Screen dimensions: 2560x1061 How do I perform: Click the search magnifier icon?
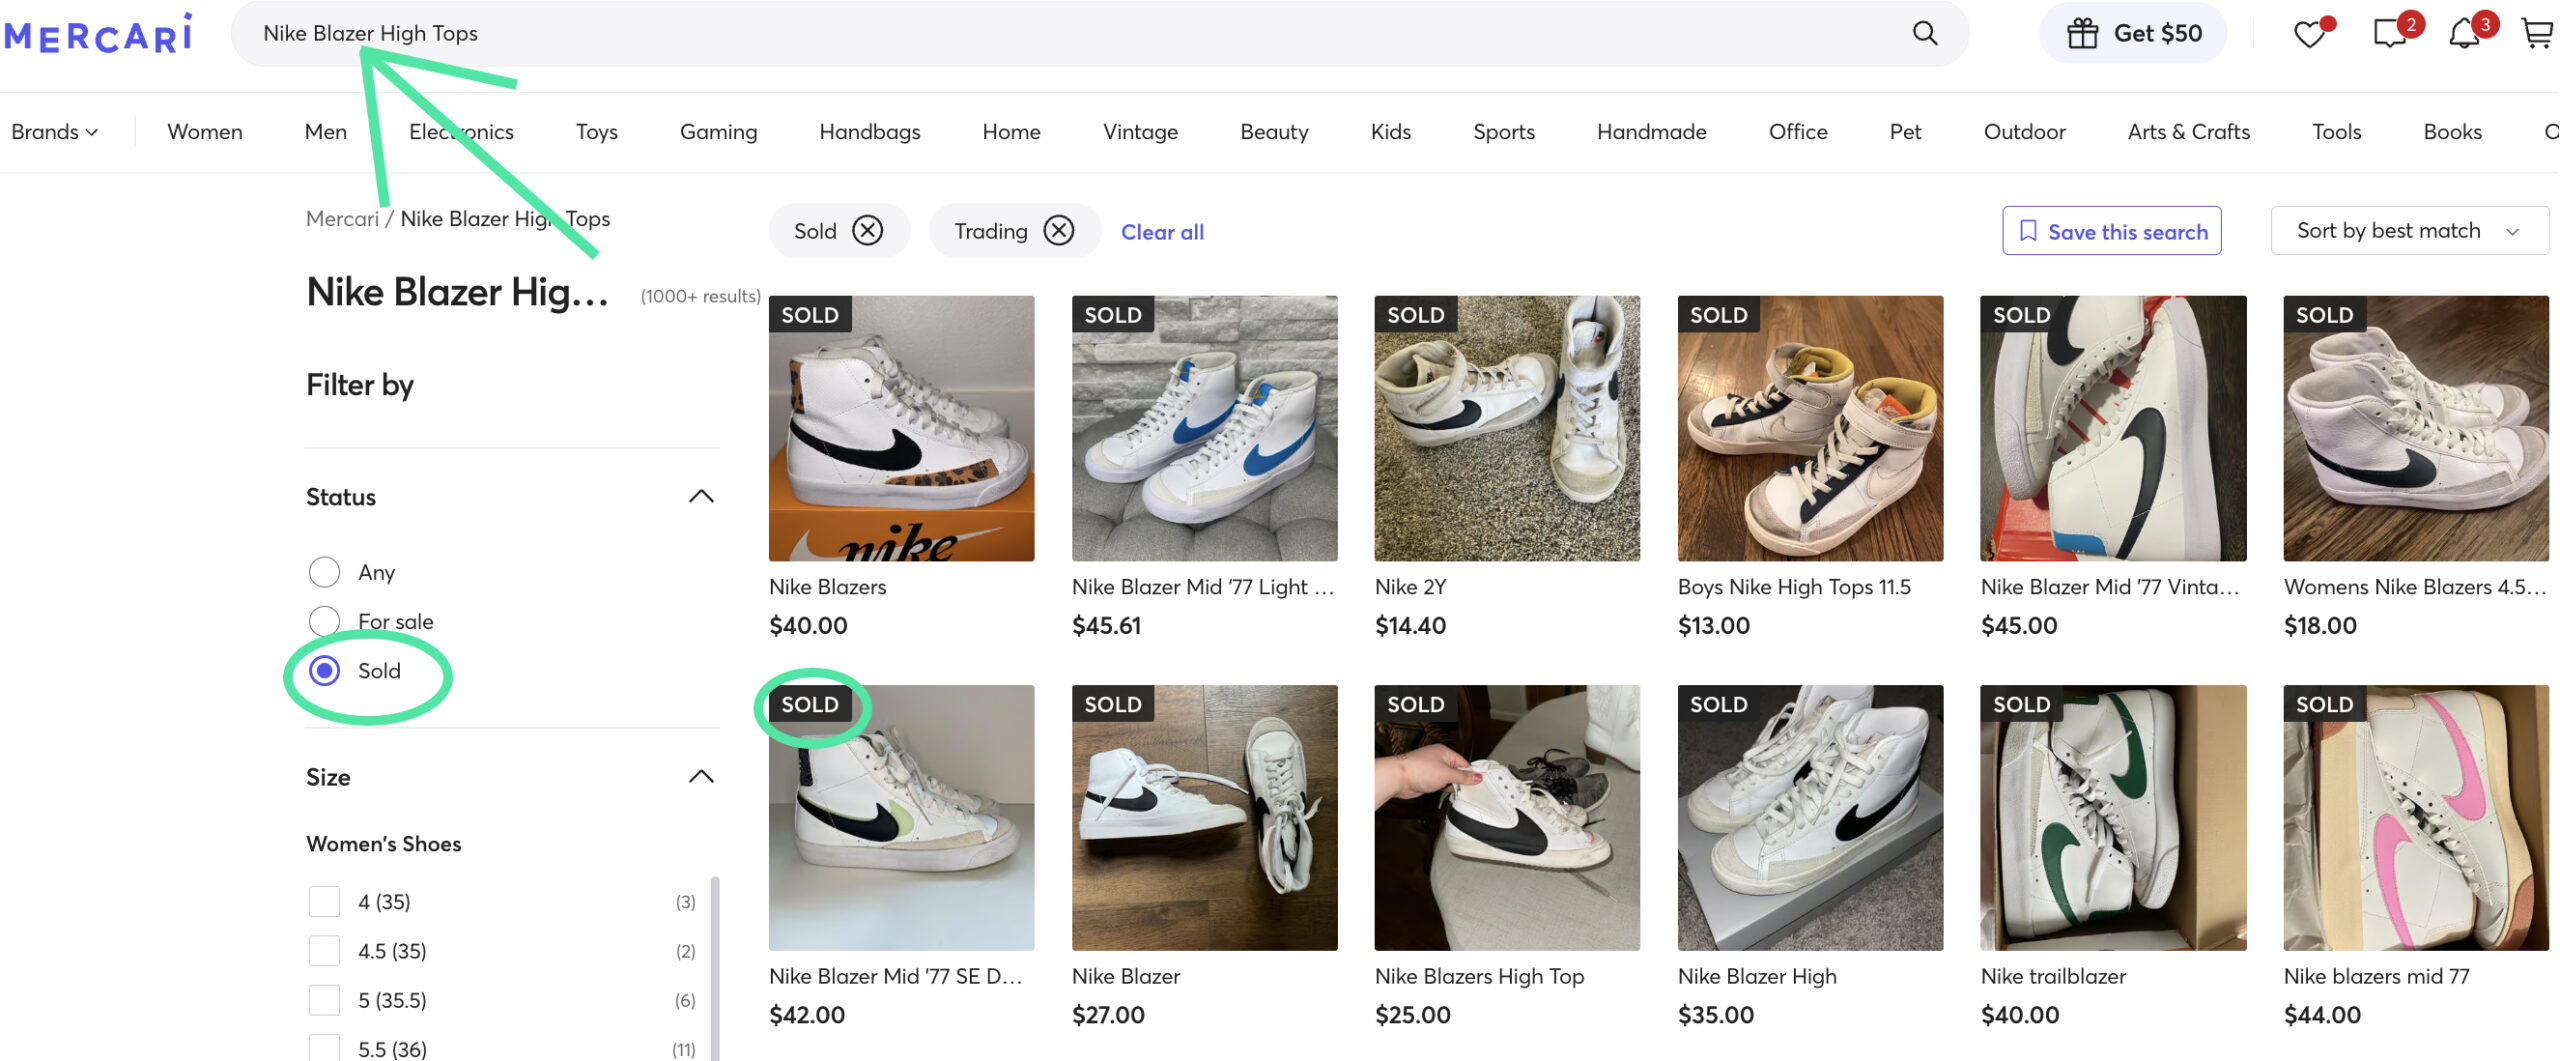1924,33
